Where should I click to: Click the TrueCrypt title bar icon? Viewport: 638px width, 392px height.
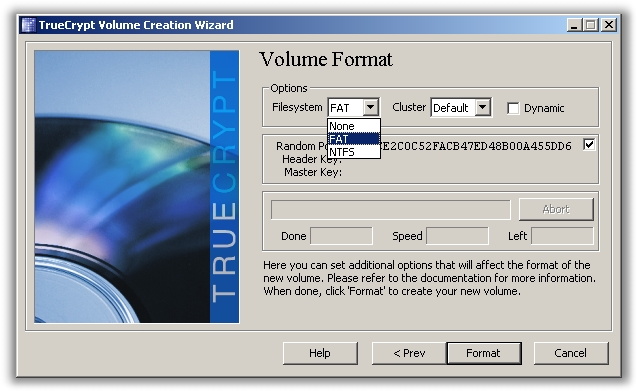28,25
